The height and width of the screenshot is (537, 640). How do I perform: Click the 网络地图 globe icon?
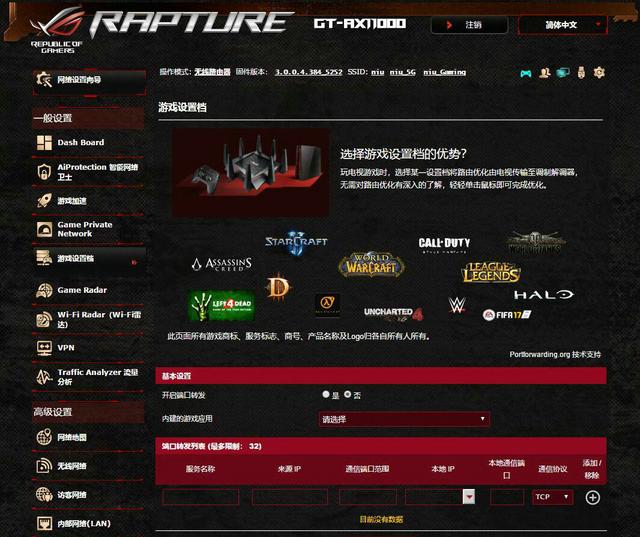44,437
